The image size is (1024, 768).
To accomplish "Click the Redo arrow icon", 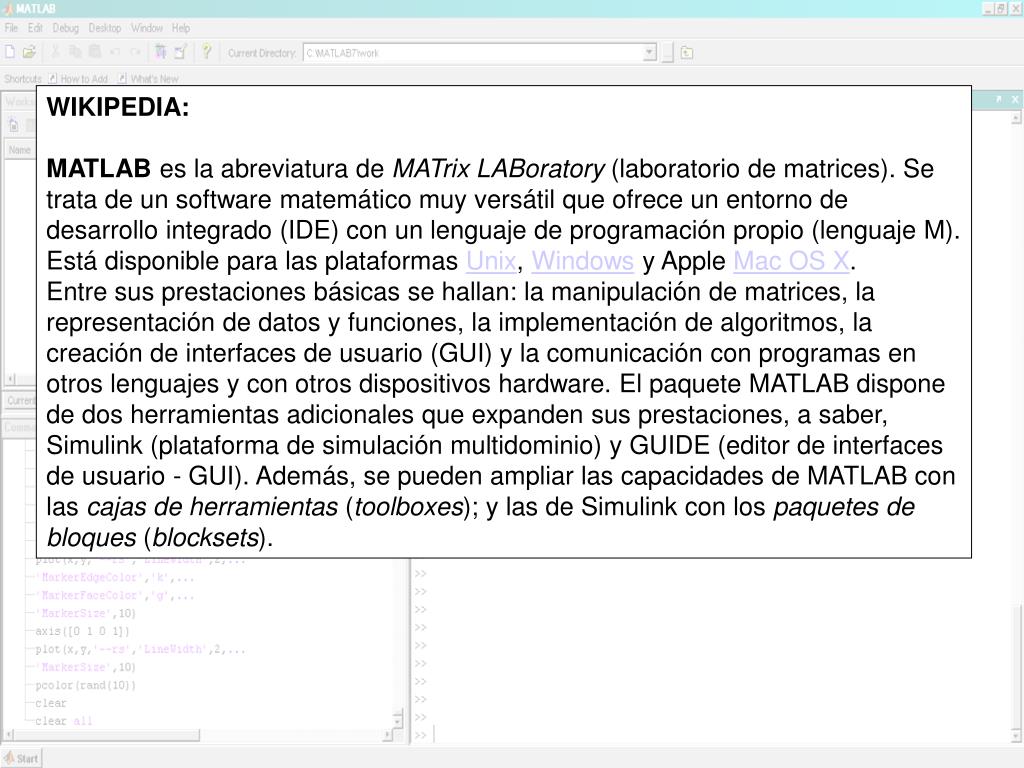I will [135, 52].
